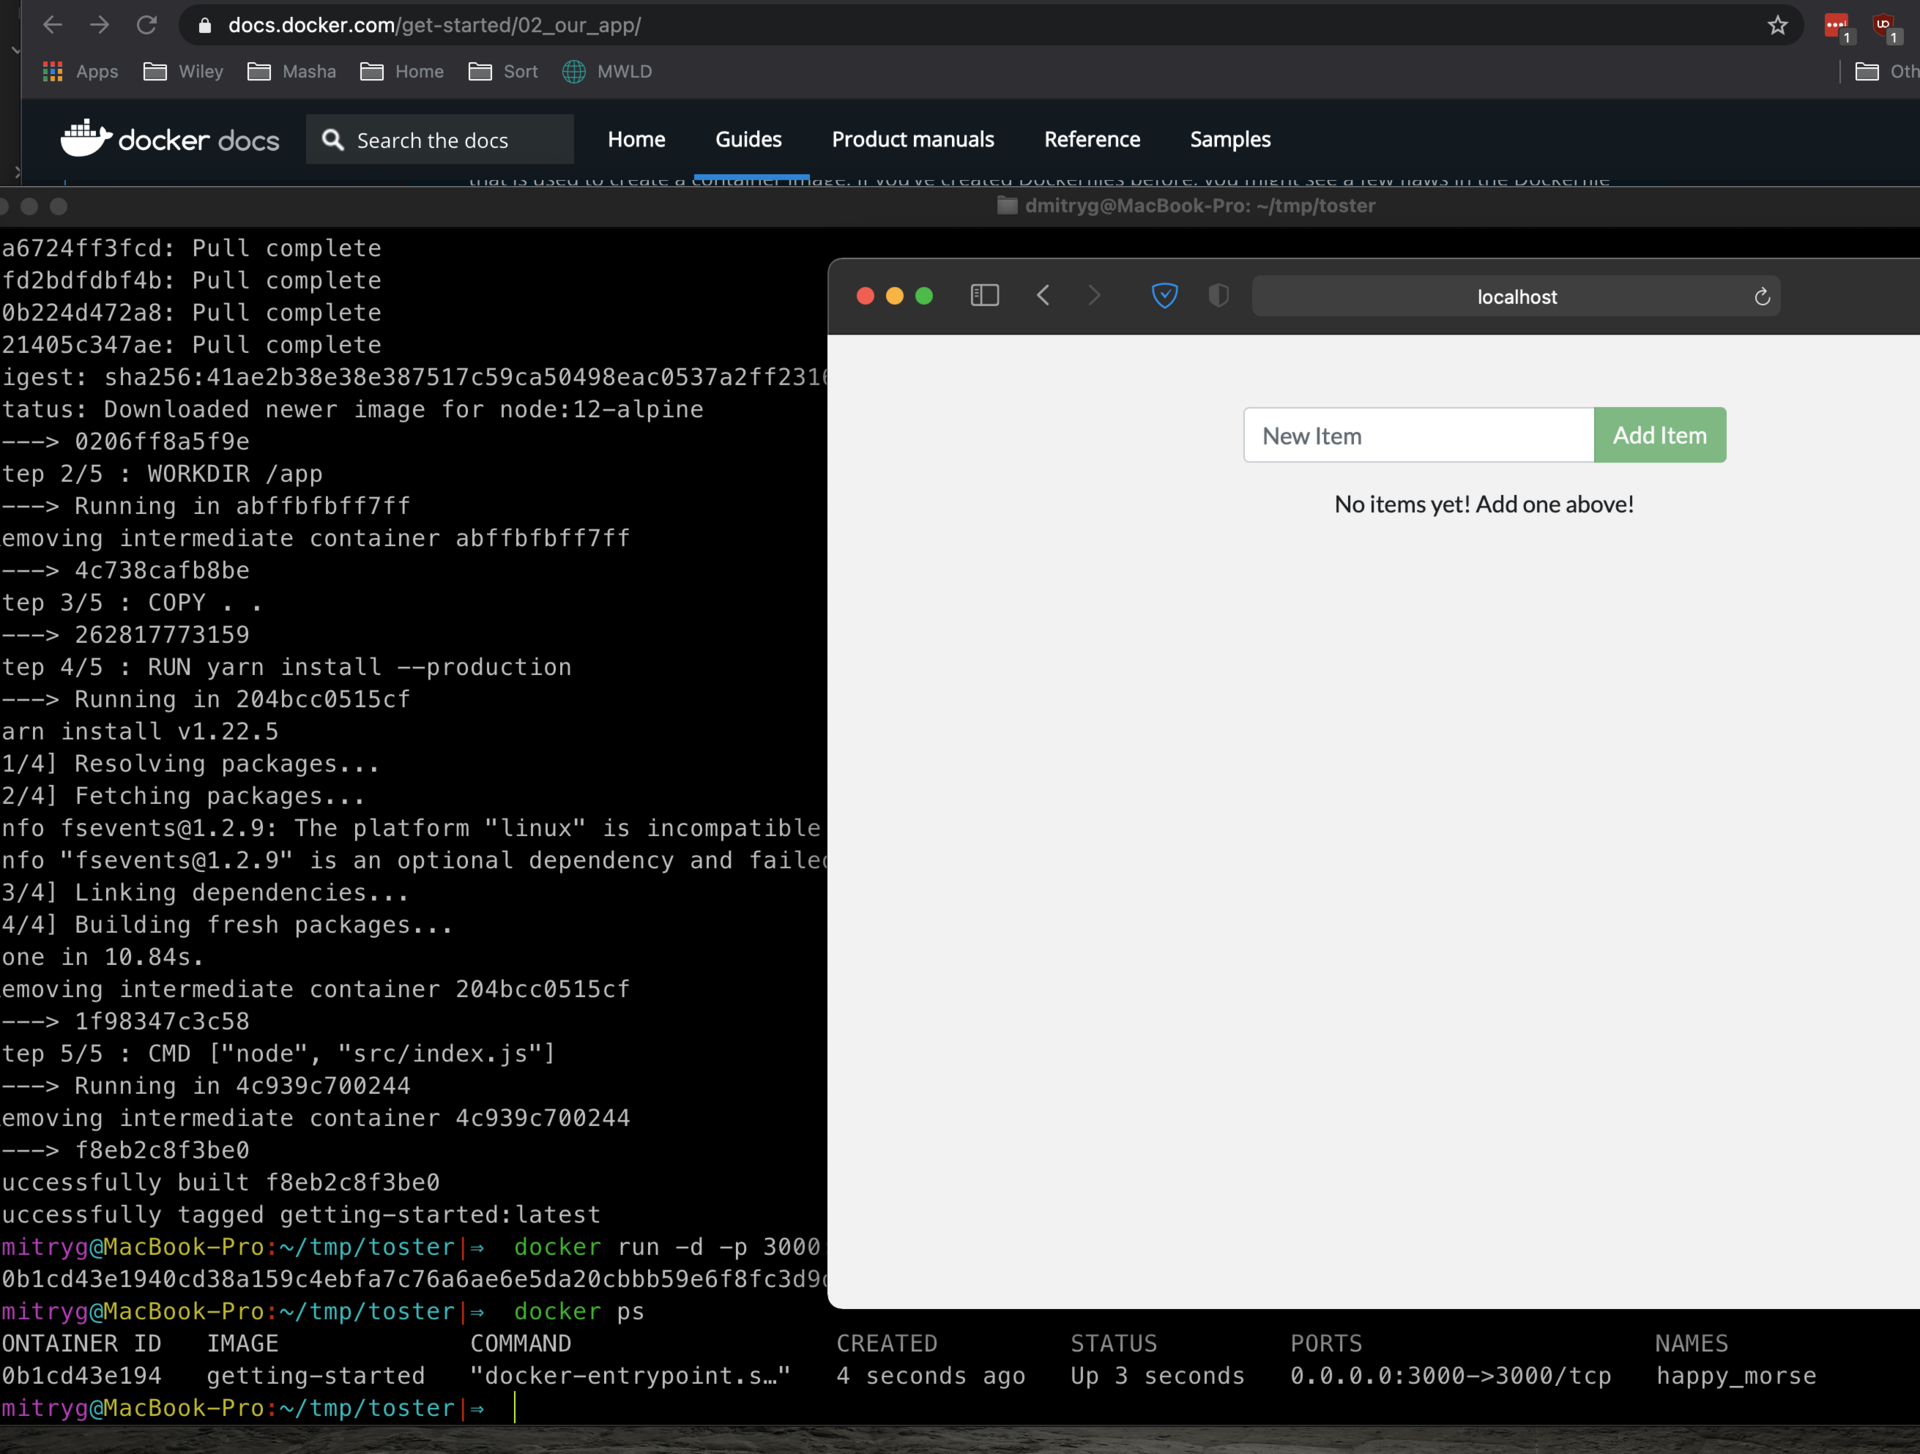
Task: Click the Add Item button
Action: pyautogui.click(x=1660, y=435)
